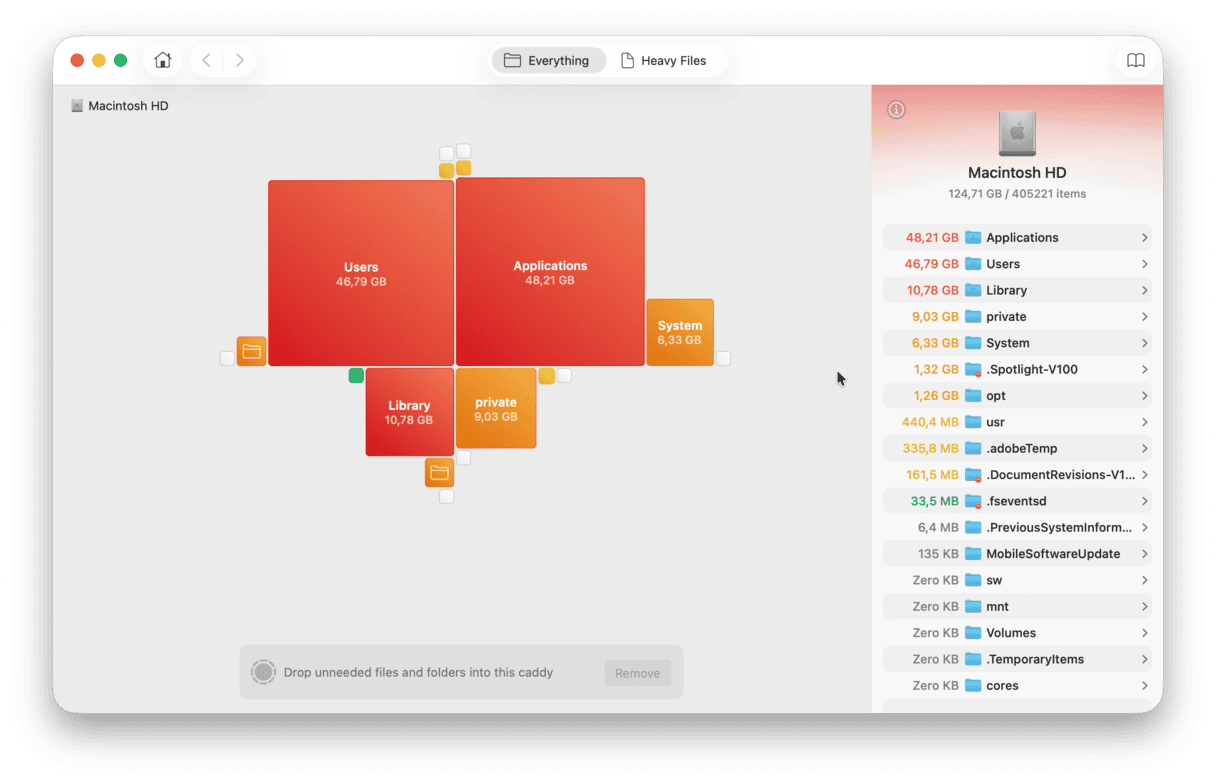Expand the Applications folder chevron
Screen dimensions: 1216x783
click(1143, 238)
